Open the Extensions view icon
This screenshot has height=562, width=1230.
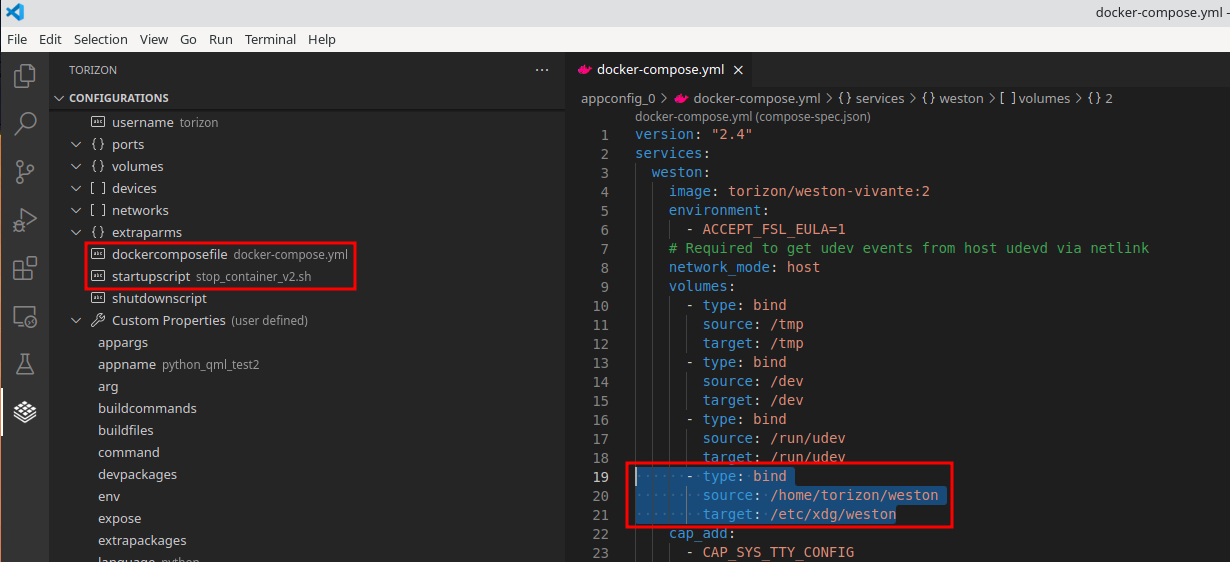(x=25, y=268)
